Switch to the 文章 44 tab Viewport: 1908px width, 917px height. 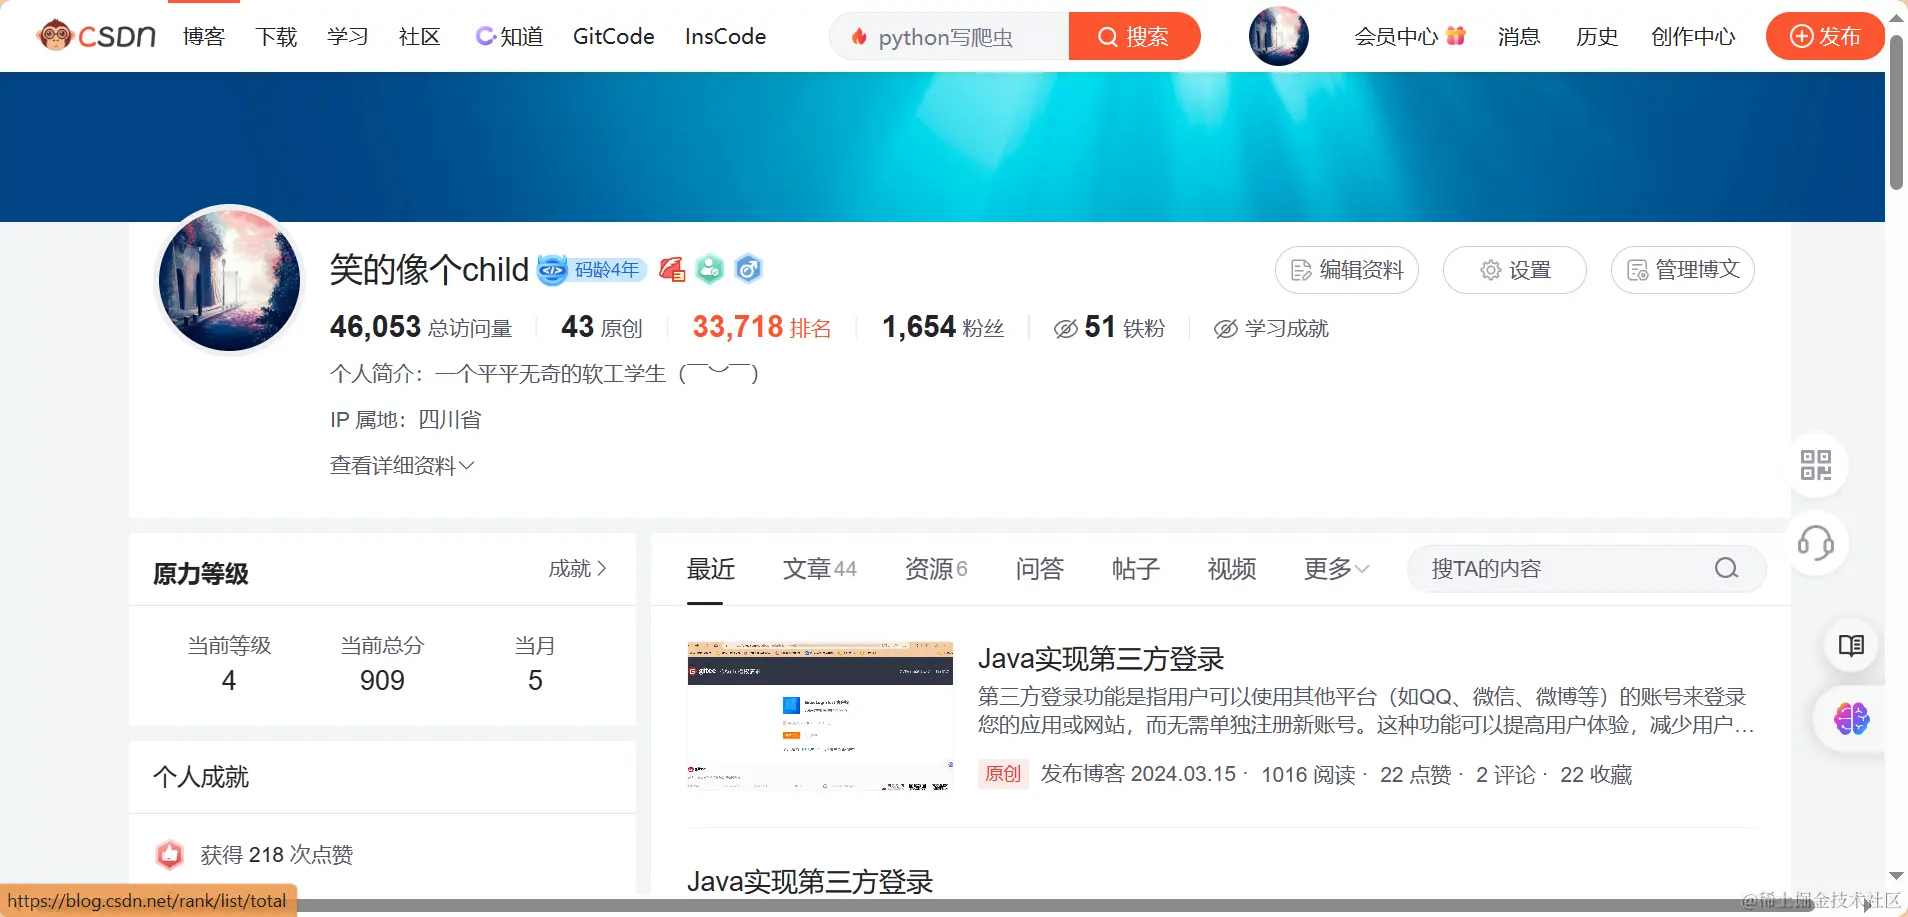820,569
